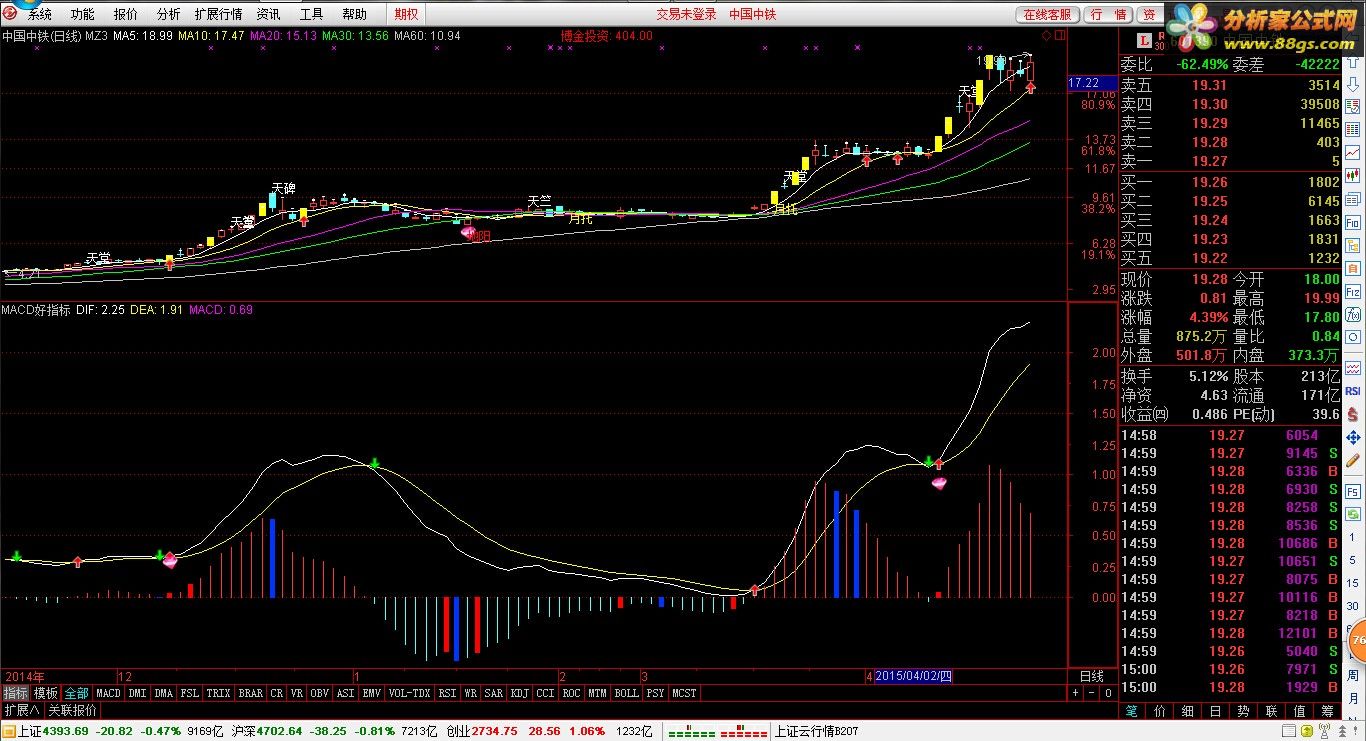Click the Fiz icon in right toolbar
The width and height of the screenshot is (1366, 741).
(x=1353, y=291)
